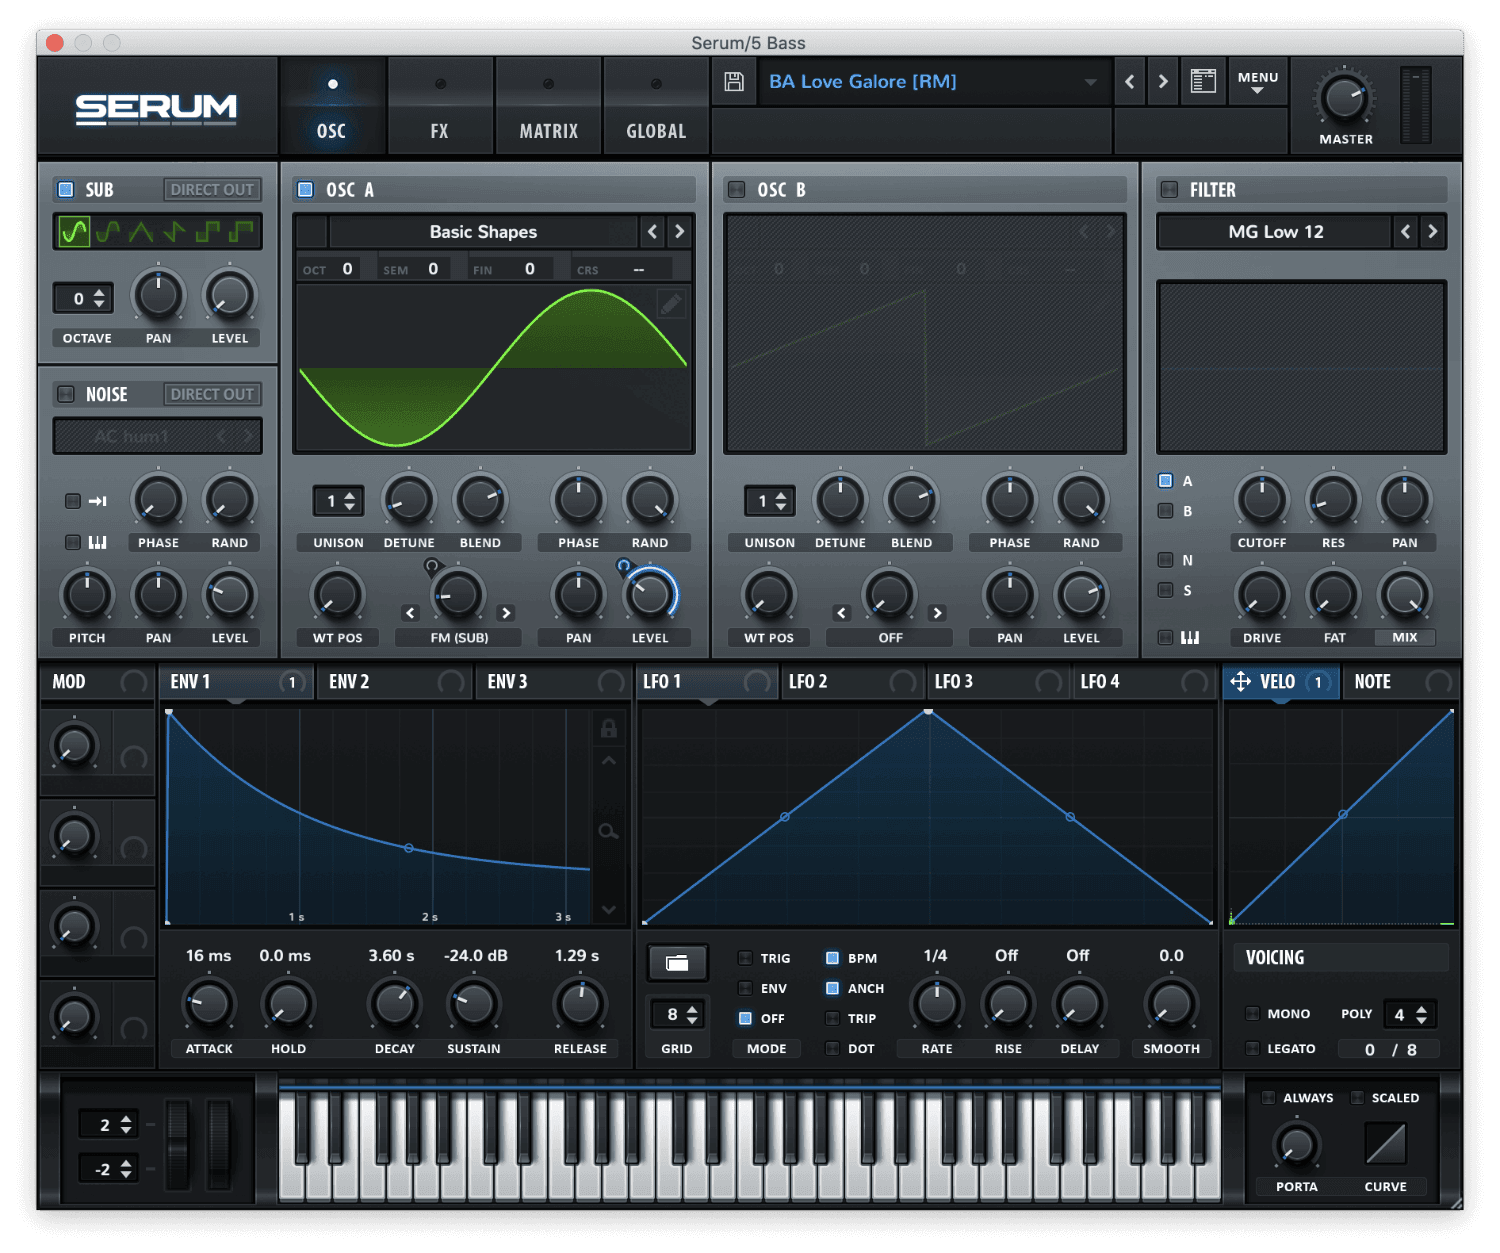
Task: Toggle the envelope graph lock icon
Action: pos(608,728)
